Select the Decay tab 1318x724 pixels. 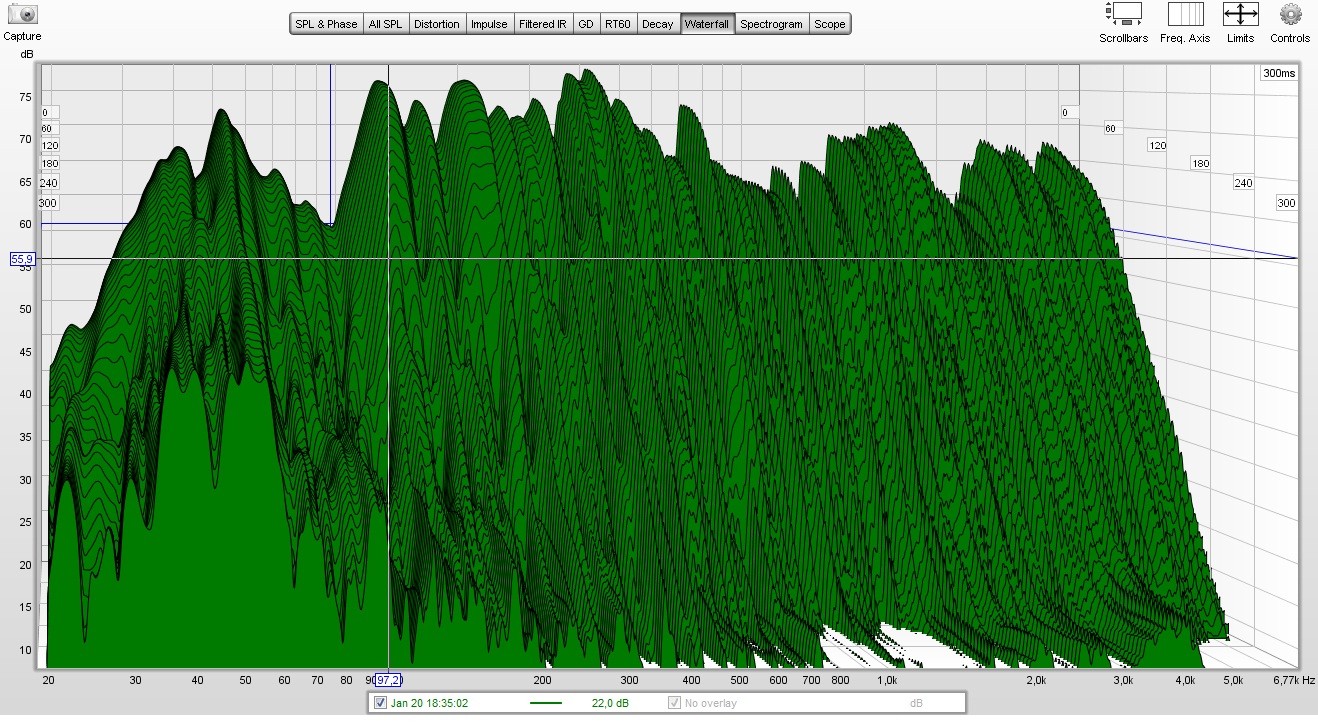(x=657, y=24)
